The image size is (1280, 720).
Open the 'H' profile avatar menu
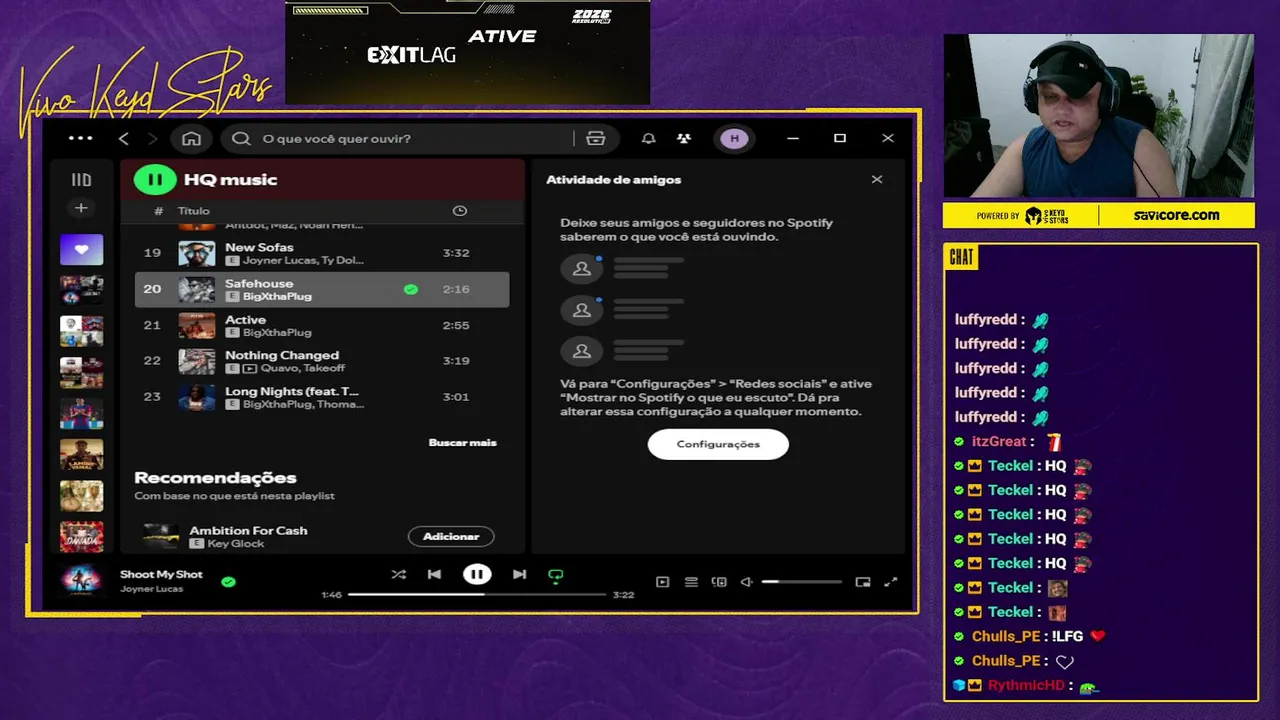point(735,139)
